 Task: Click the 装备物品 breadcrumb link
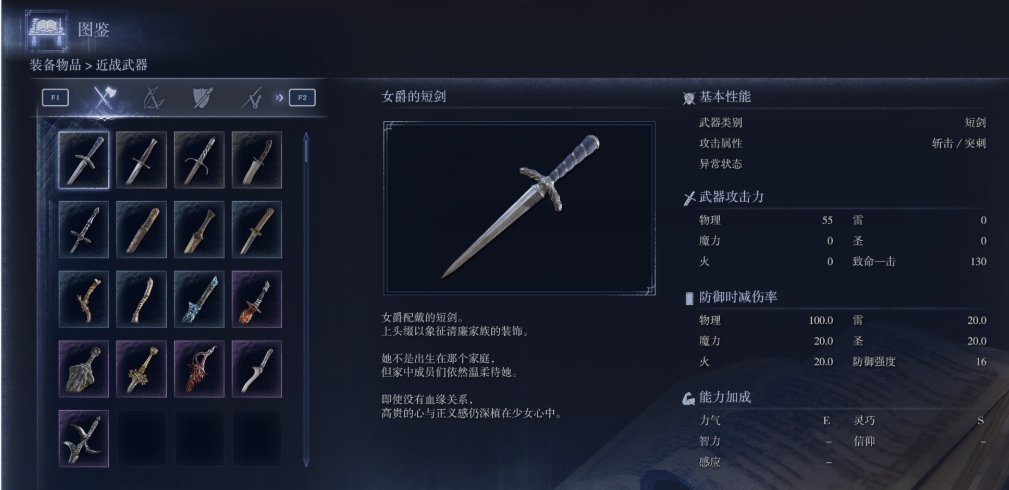(x=55, y=65)
